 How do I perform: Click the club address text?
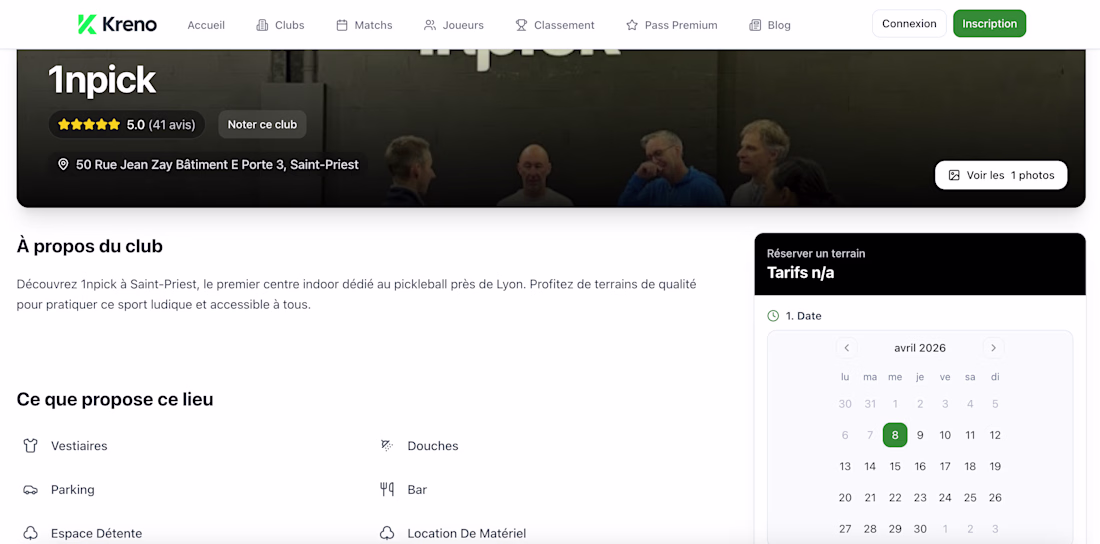click(x=217, y=165)
